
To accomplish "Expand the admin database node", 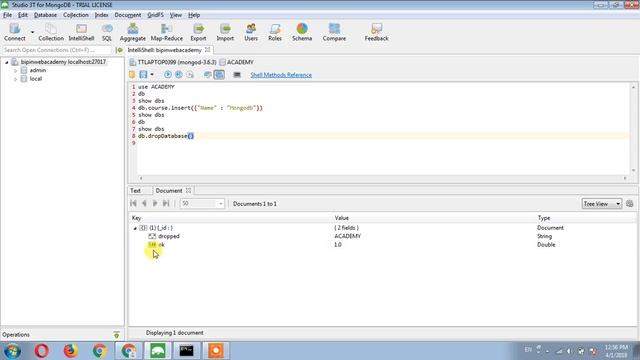I will tap(16, 71).
